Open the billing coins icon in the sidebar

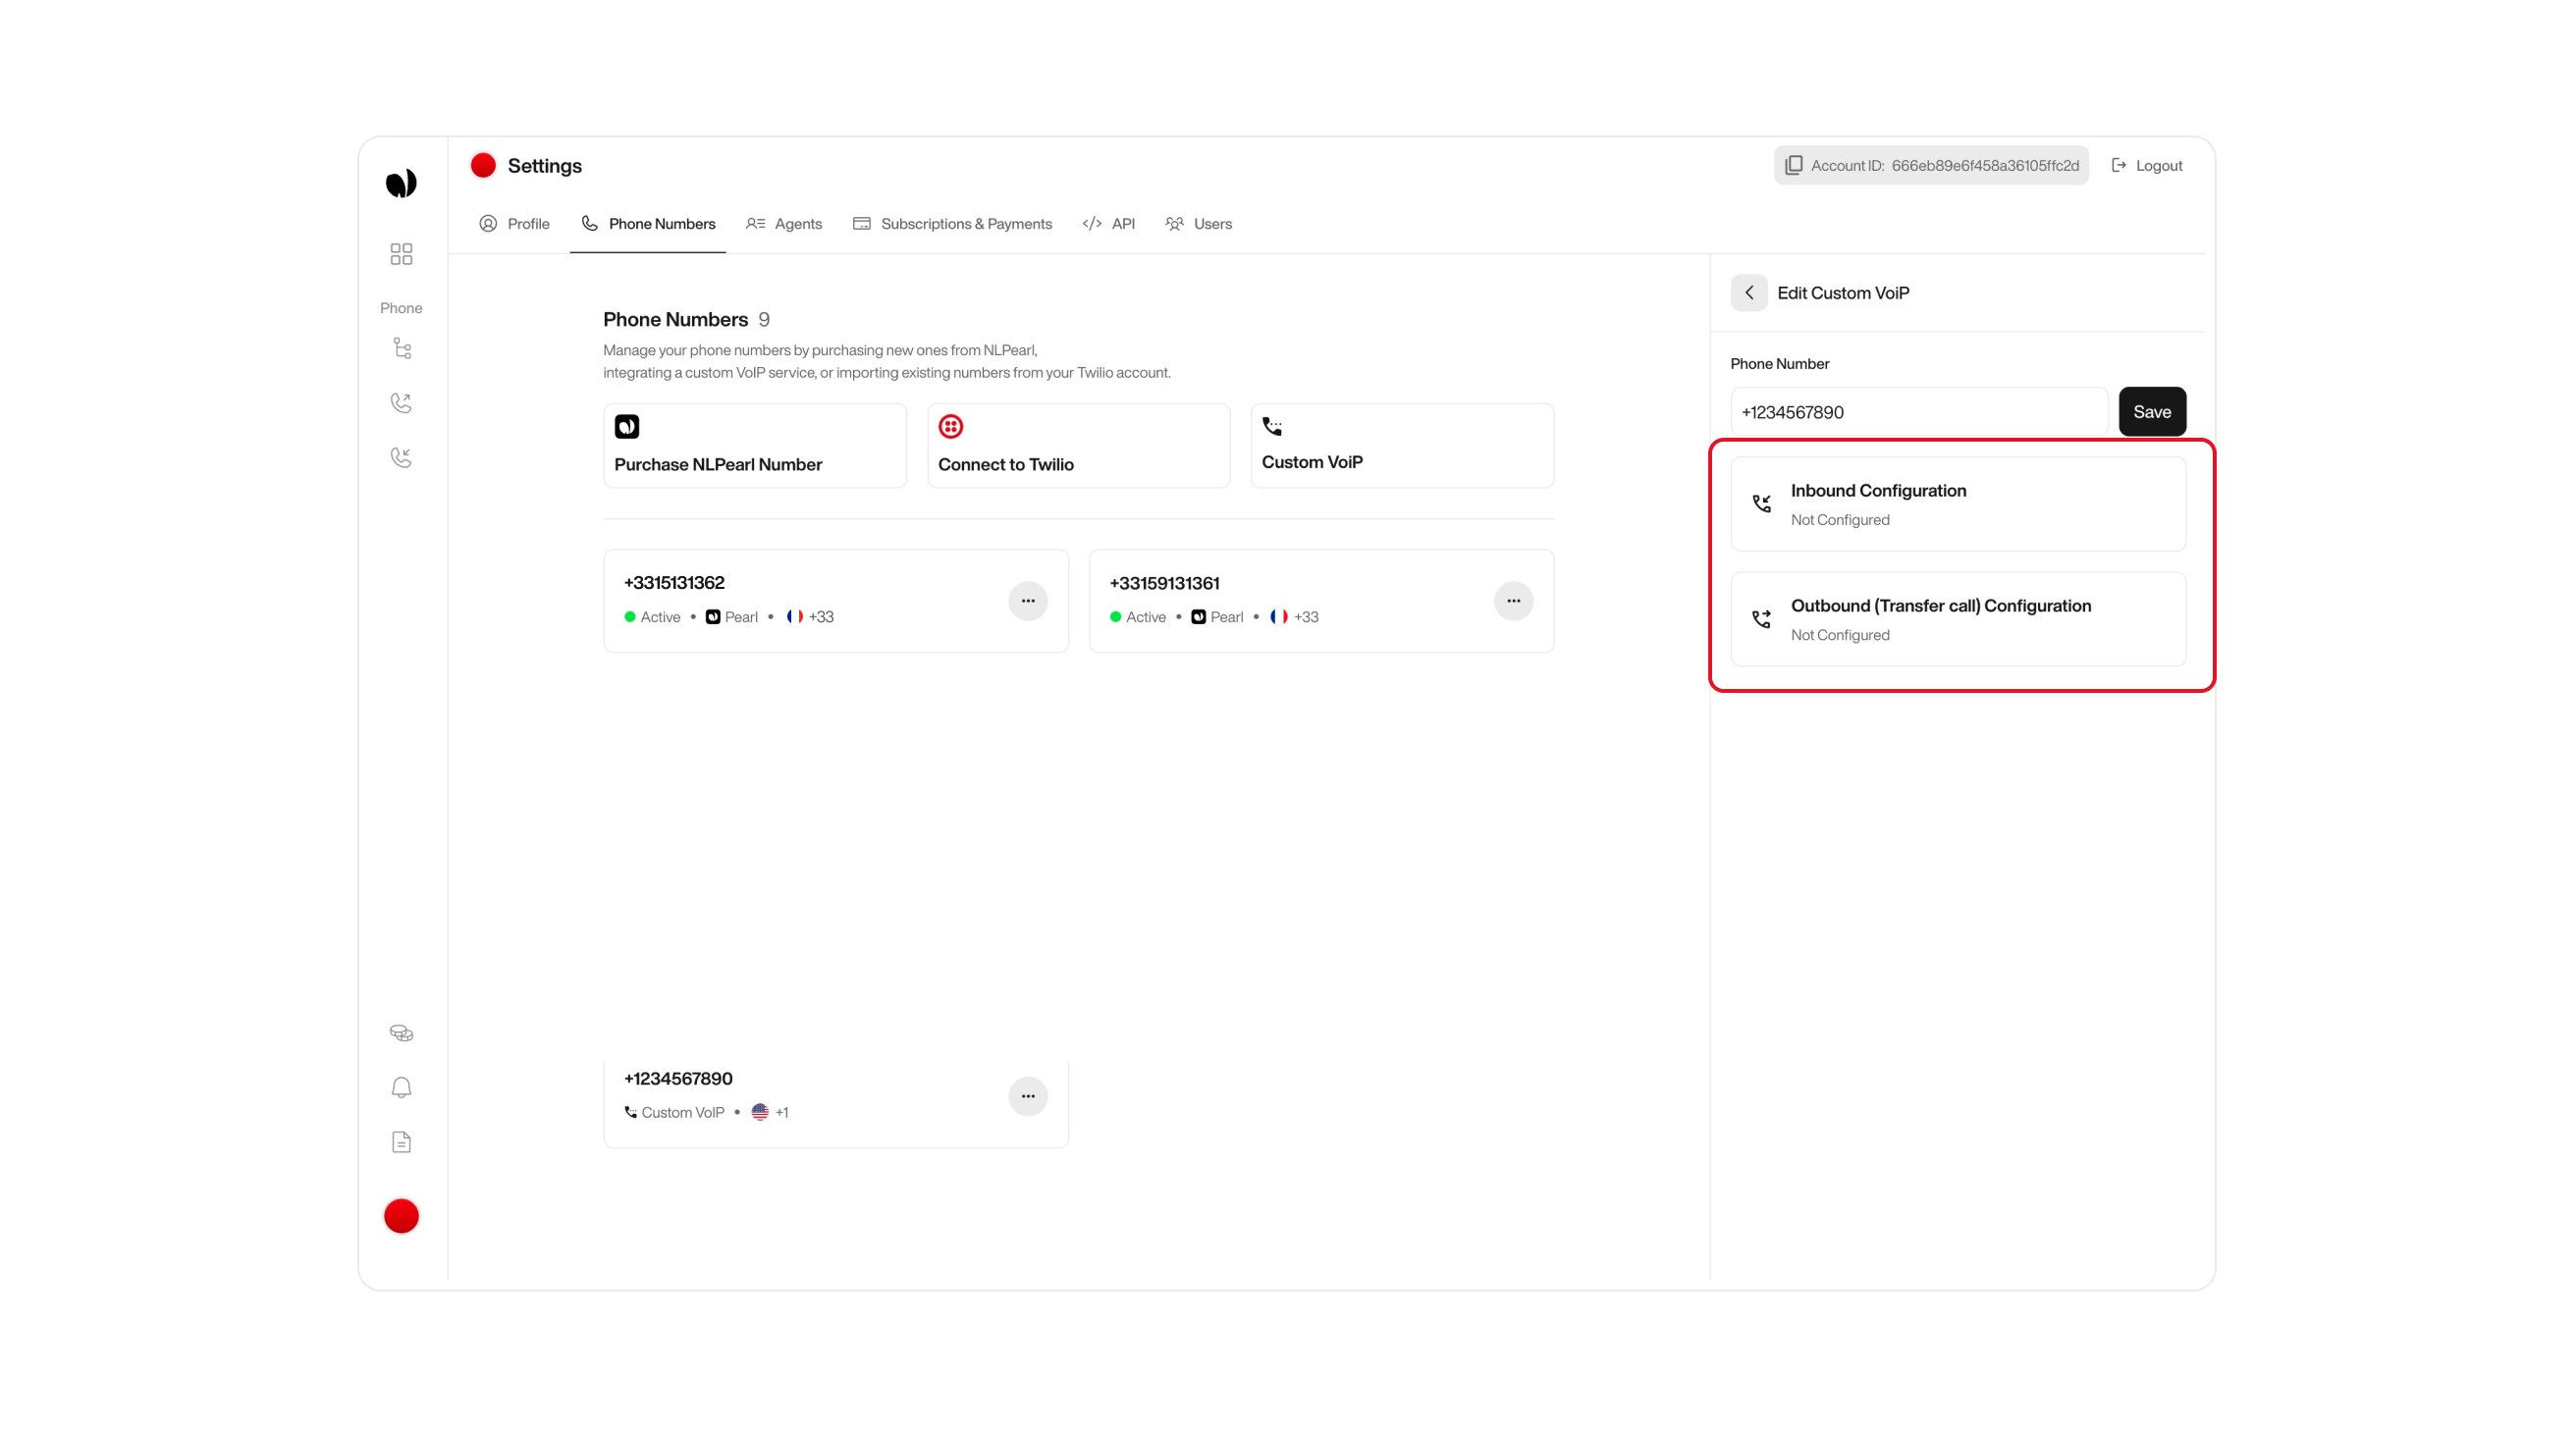coord(401,1032)
